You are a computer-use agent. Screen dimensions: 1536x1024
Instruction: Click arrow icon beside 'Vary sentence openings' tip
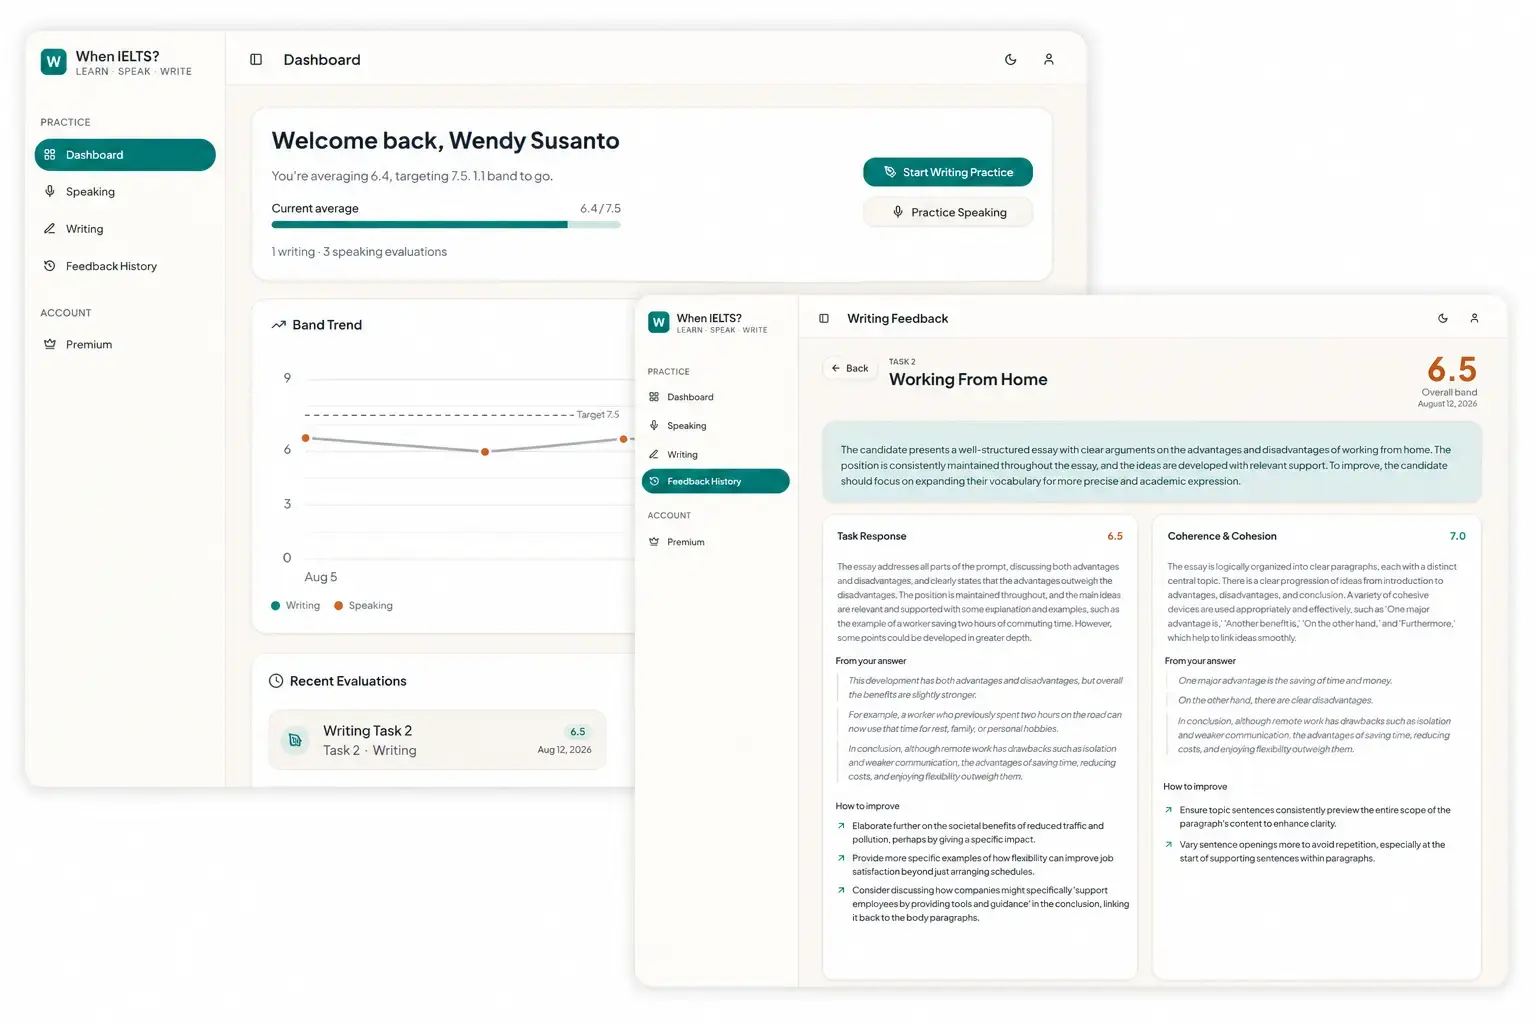point(1168,845)
